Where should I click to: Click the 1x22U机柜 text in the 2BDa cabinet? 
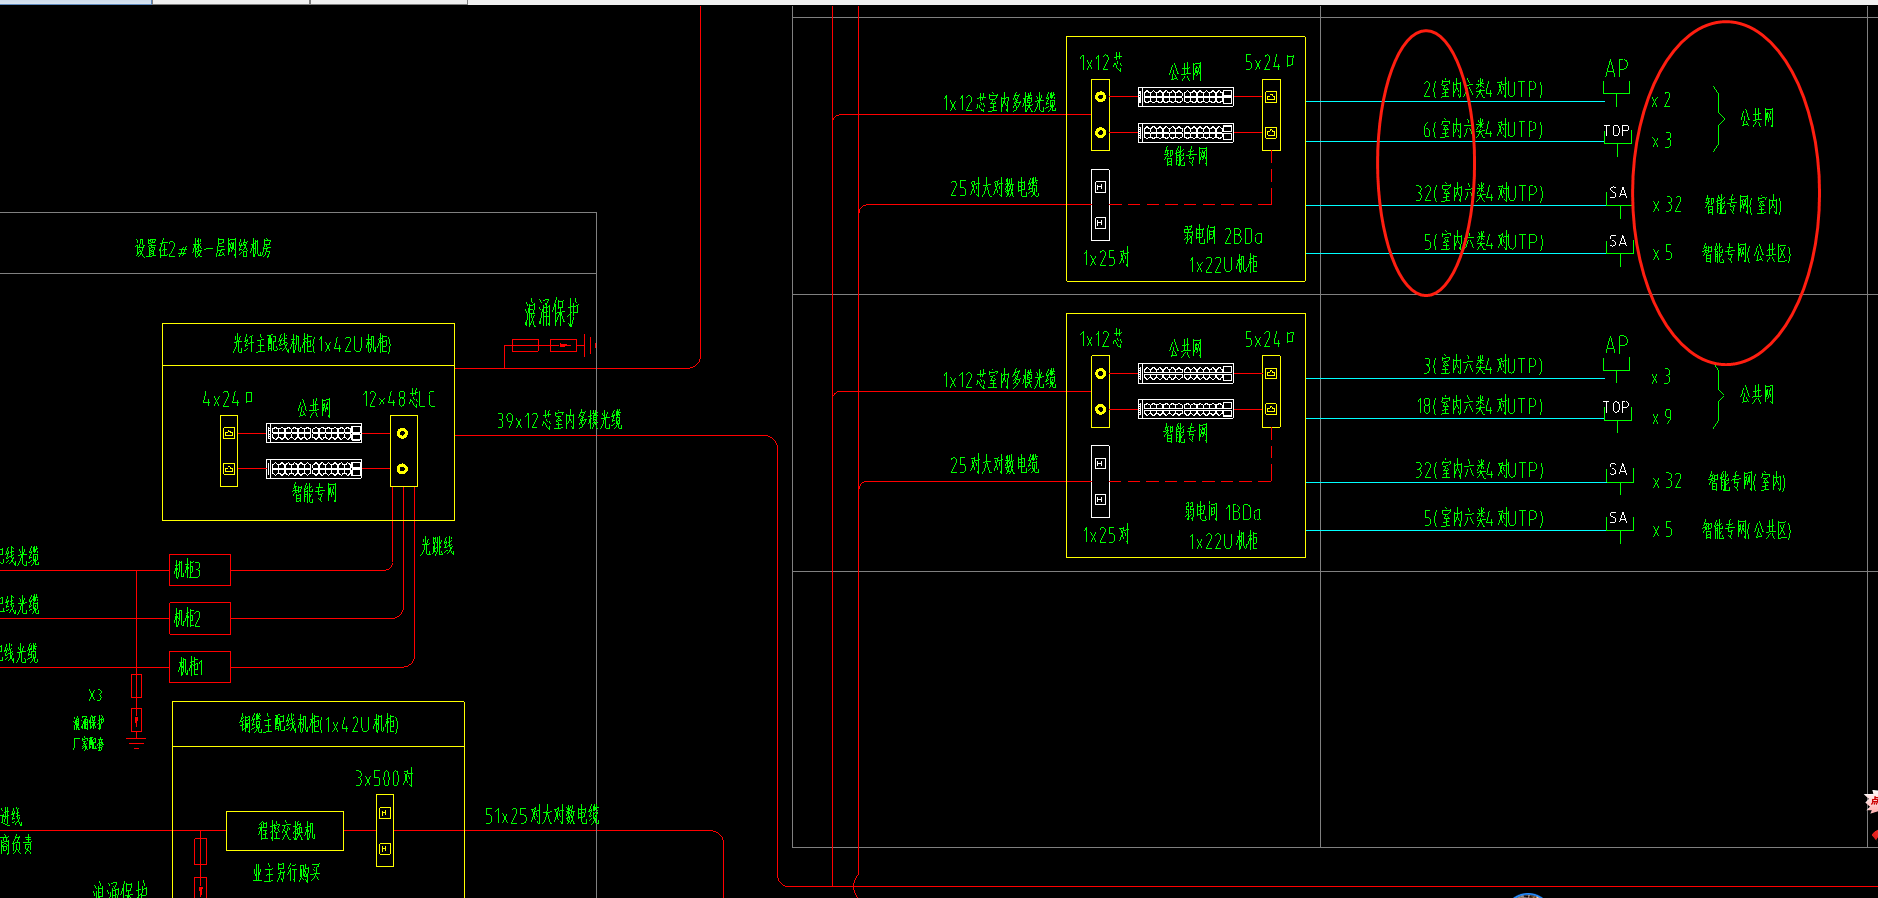[x=1223, y=265]
